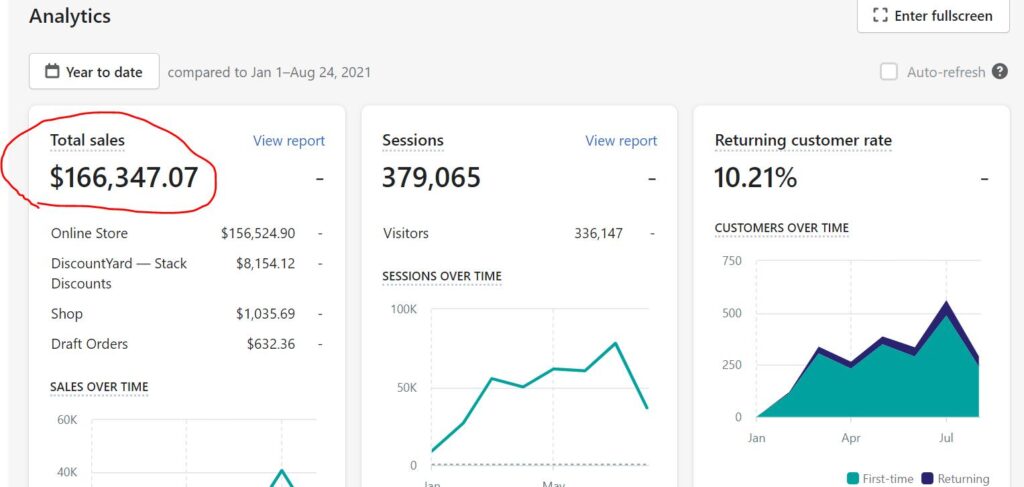Click the 10.21% returning rate value

point(756,178)
